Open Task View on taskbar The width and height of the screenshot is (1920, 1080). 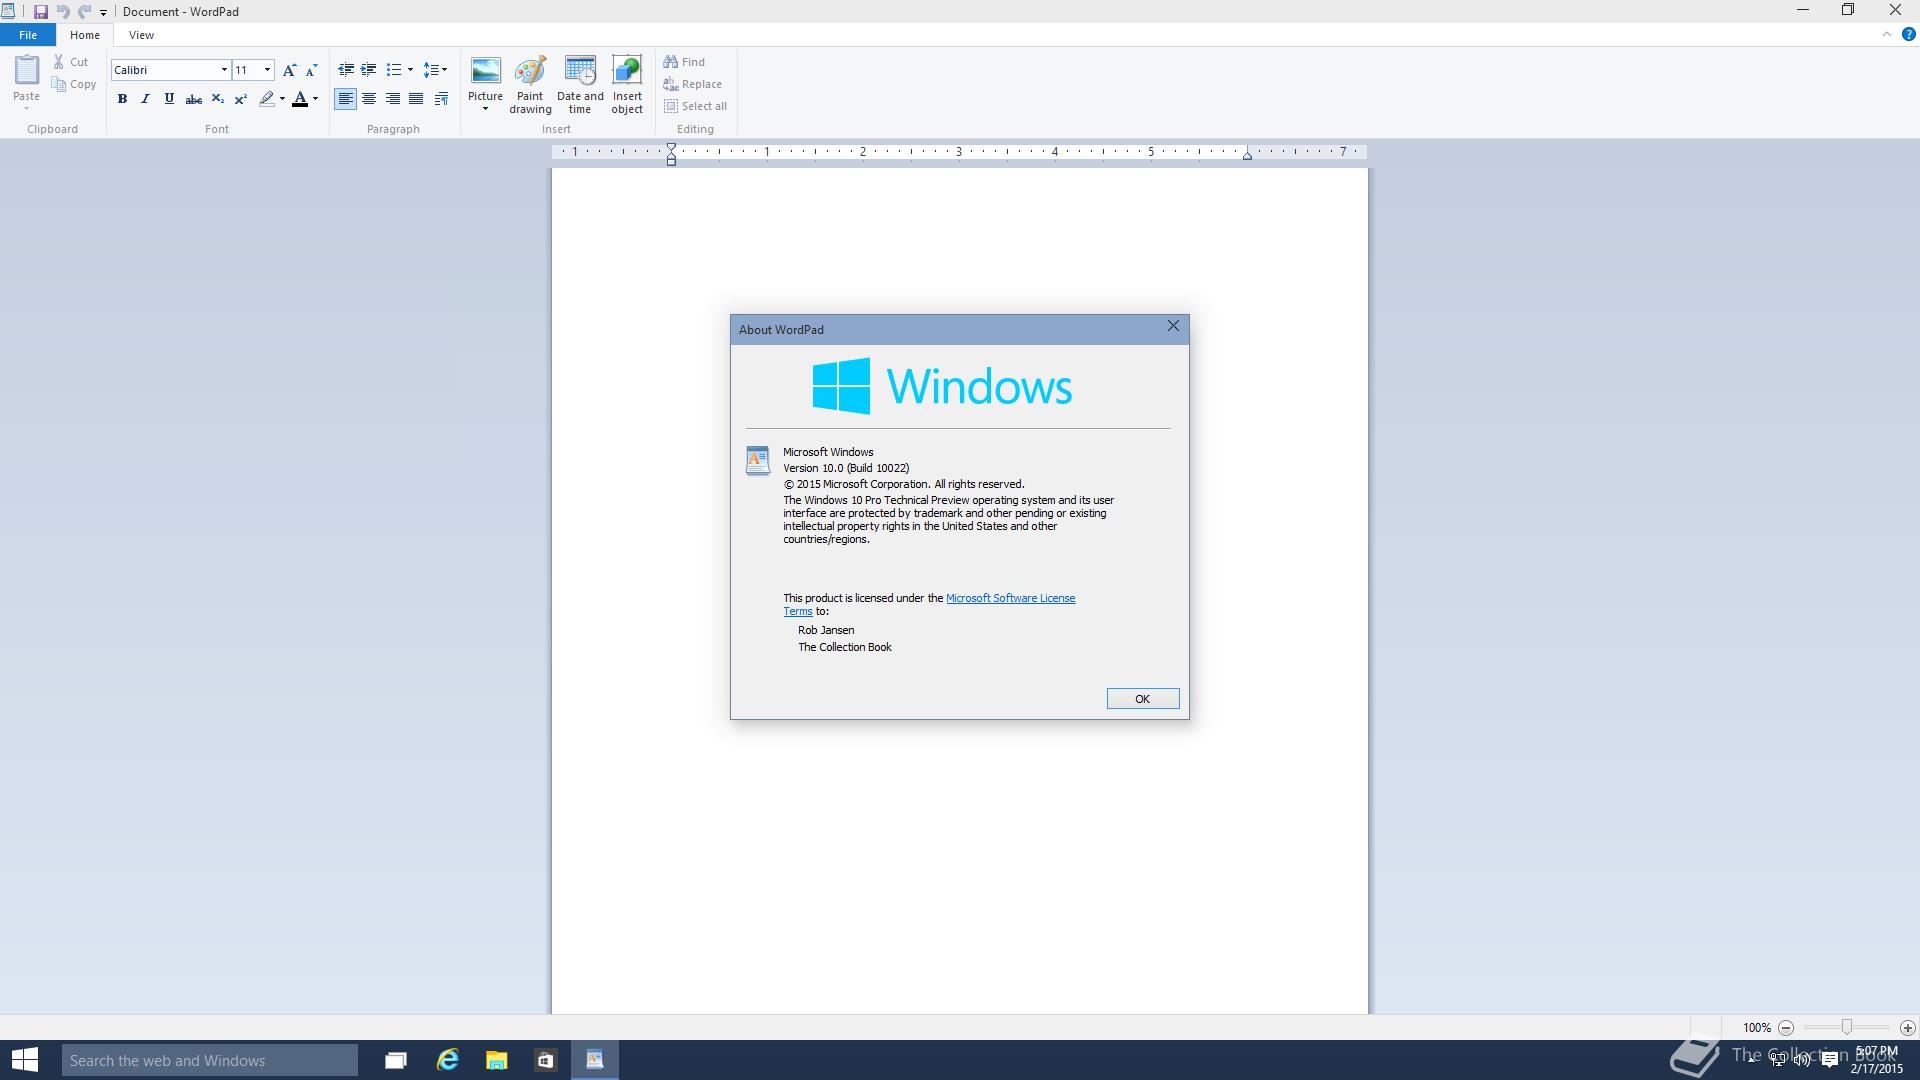(x=396, y=1060)
